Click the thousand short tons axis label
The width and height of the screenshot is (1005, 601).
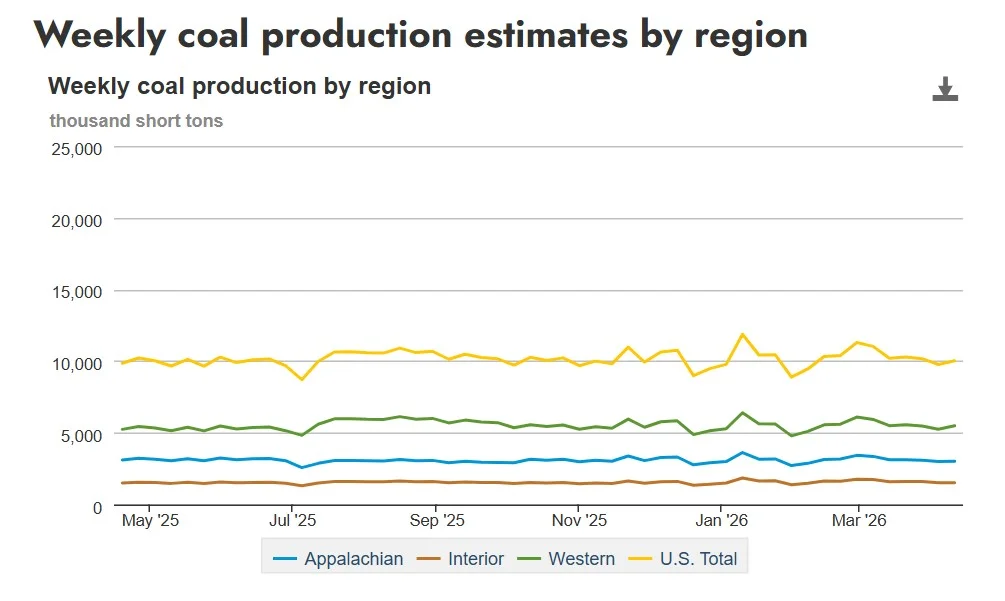135,120
